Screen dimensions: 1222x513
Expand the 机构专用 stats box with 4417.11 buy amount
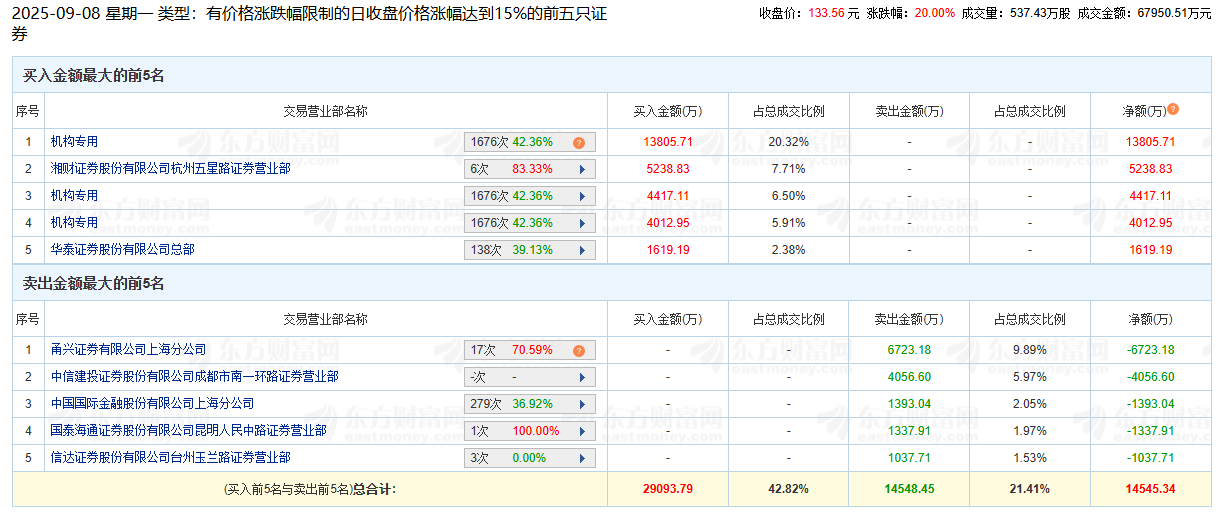click(x=530, y=196)
